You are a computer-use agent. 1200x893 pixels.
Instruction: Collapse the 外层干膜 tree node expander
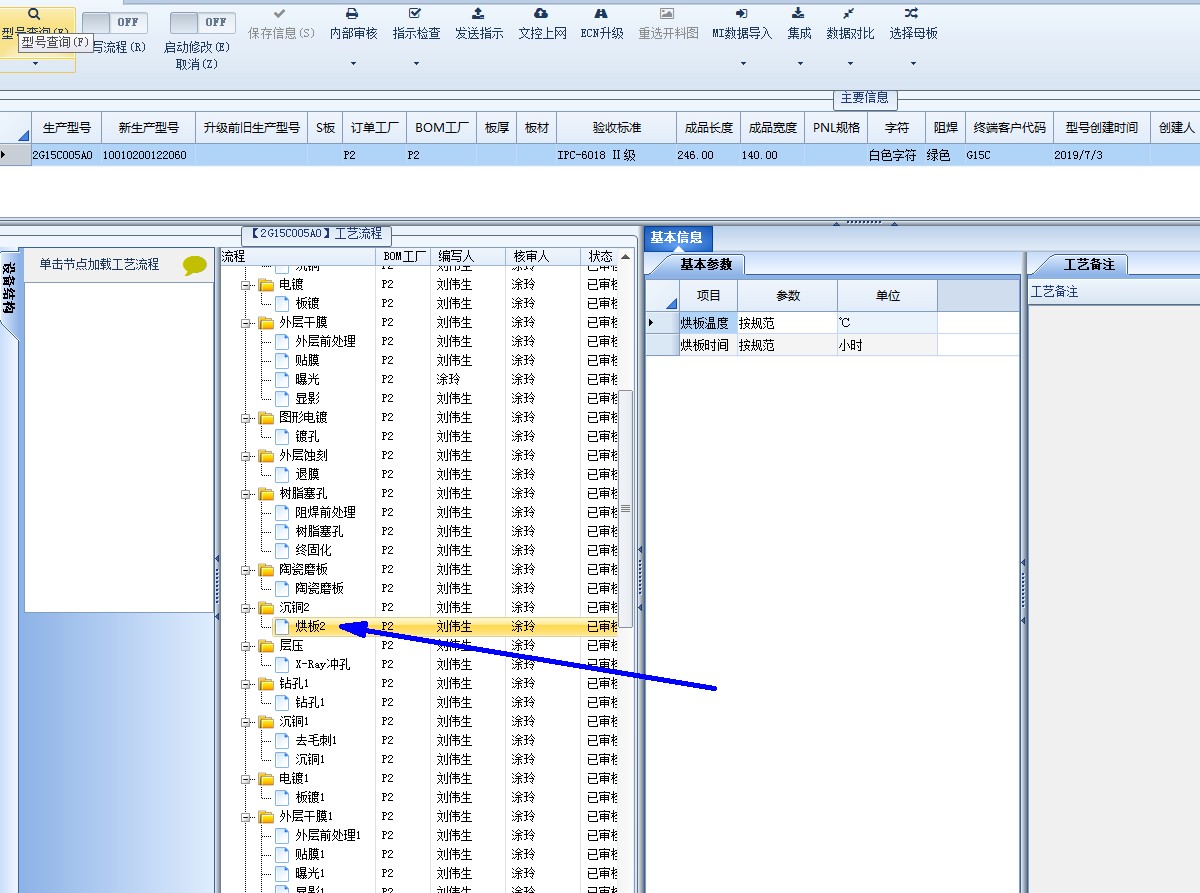[246, 323]
